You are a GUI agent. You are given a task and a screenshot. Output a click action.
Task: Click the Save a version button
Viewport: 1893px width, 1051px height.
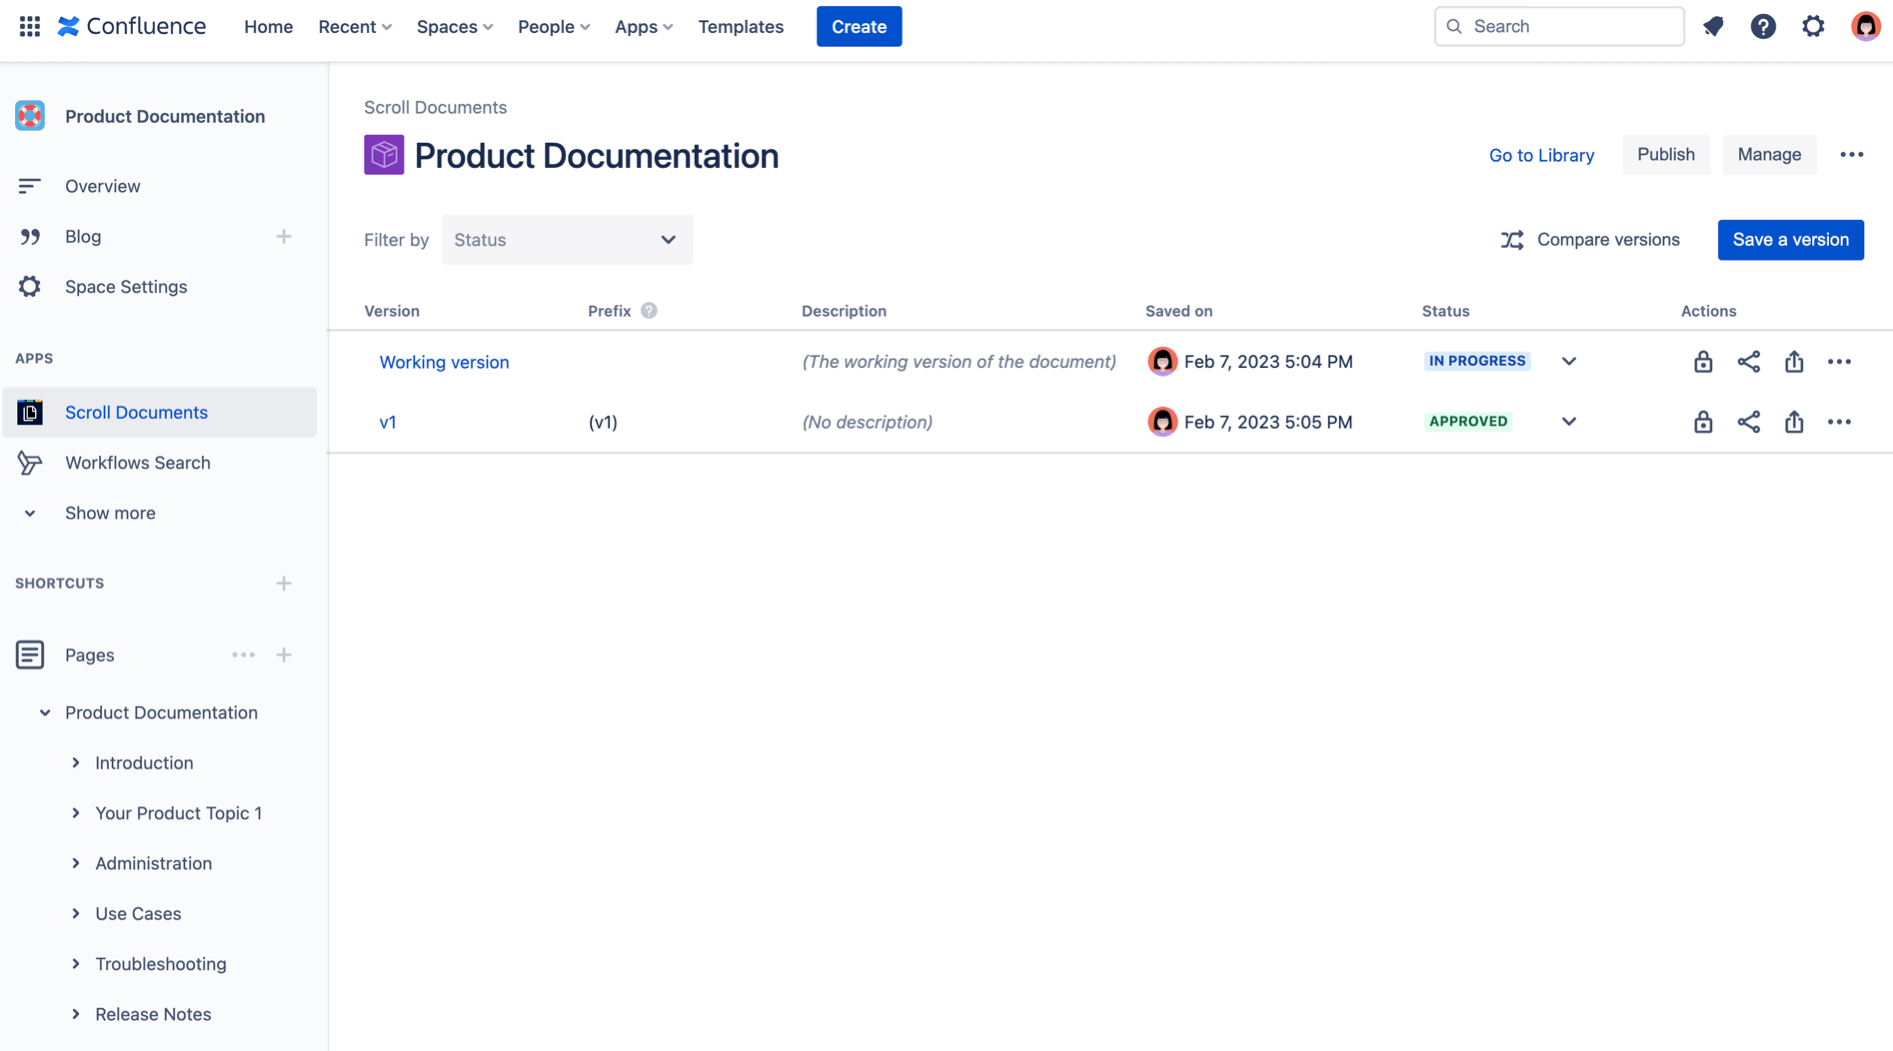[1790, 240]
